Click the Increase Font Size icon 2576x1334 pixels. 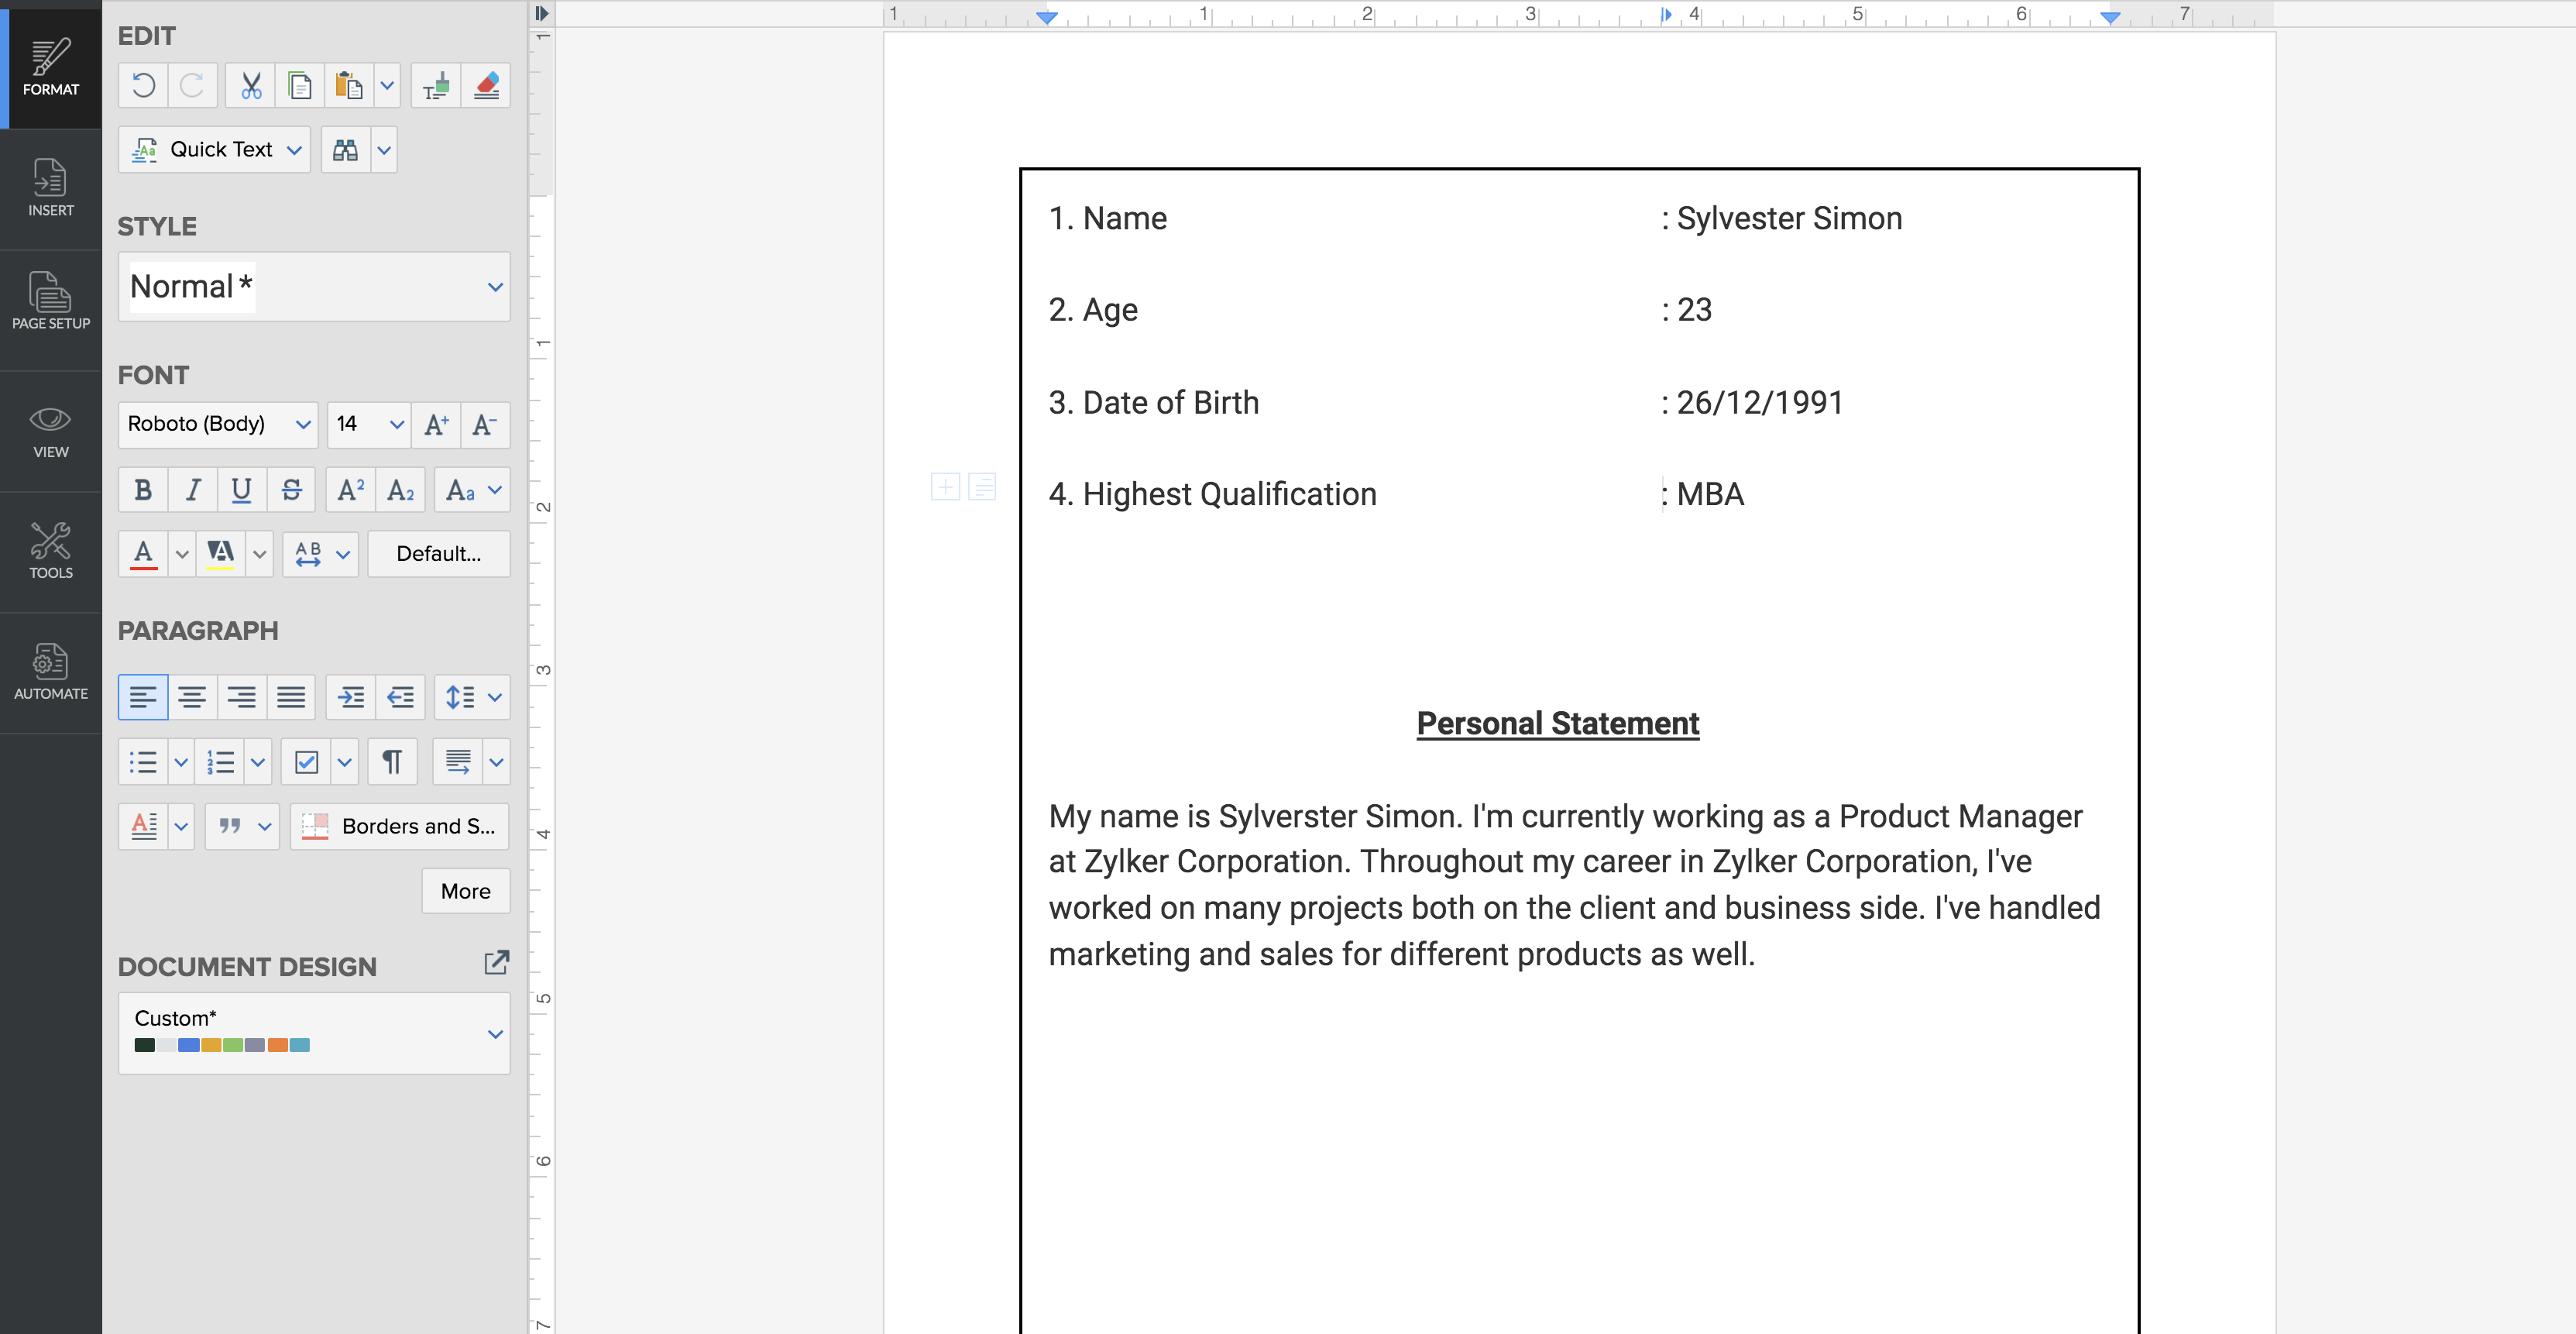[x=436, y=425]
